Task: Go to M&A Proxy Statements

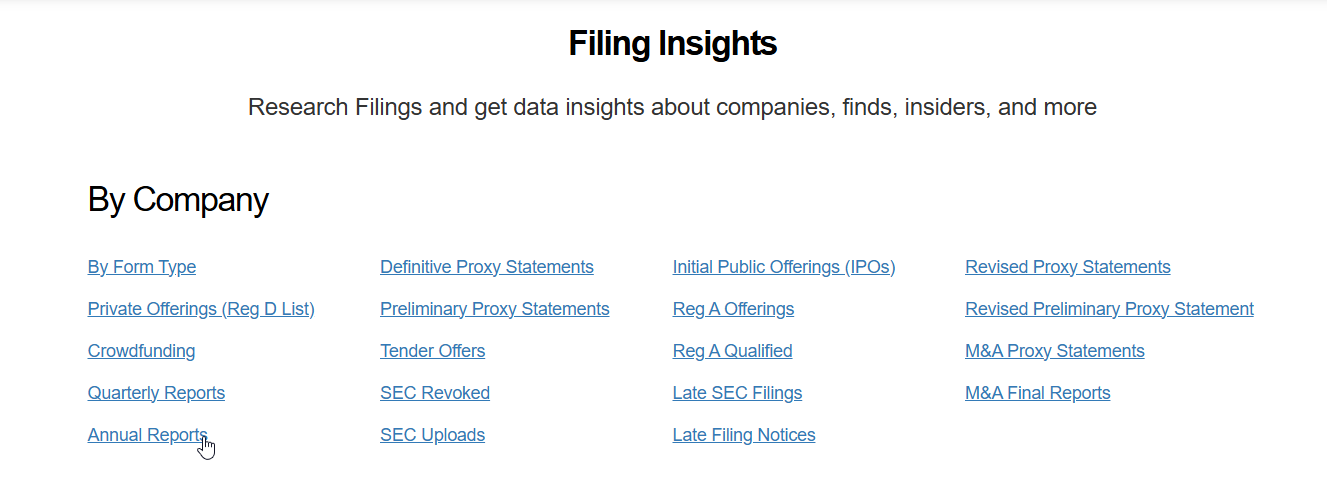Action: tap(1054, 351)
